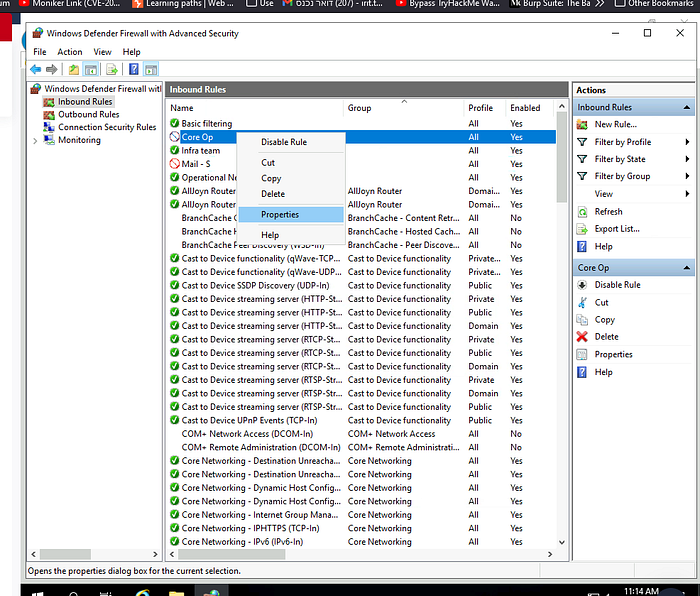This screenshot has height=596, width=700.
Task: Sort rules by the Name column header
Action: click(255, 108)
